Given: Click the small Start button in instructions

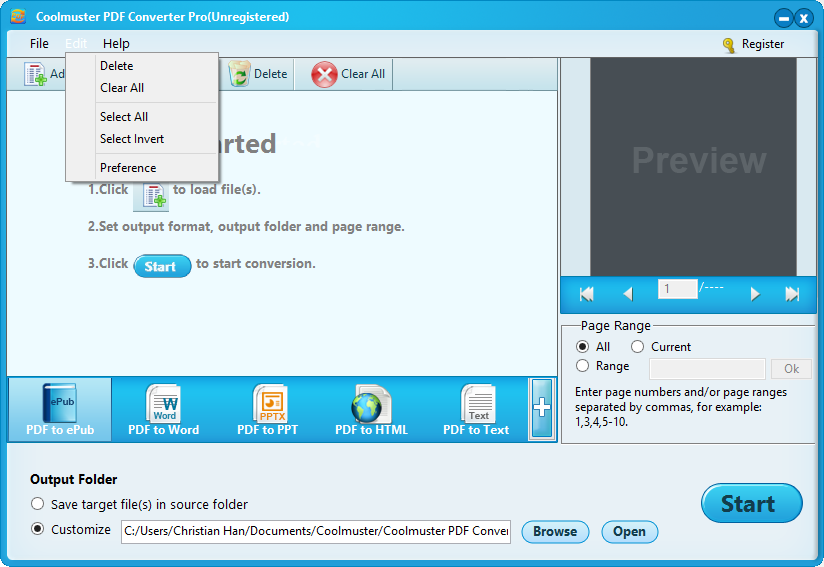Looking at the screenshot, I should [162, 266].
